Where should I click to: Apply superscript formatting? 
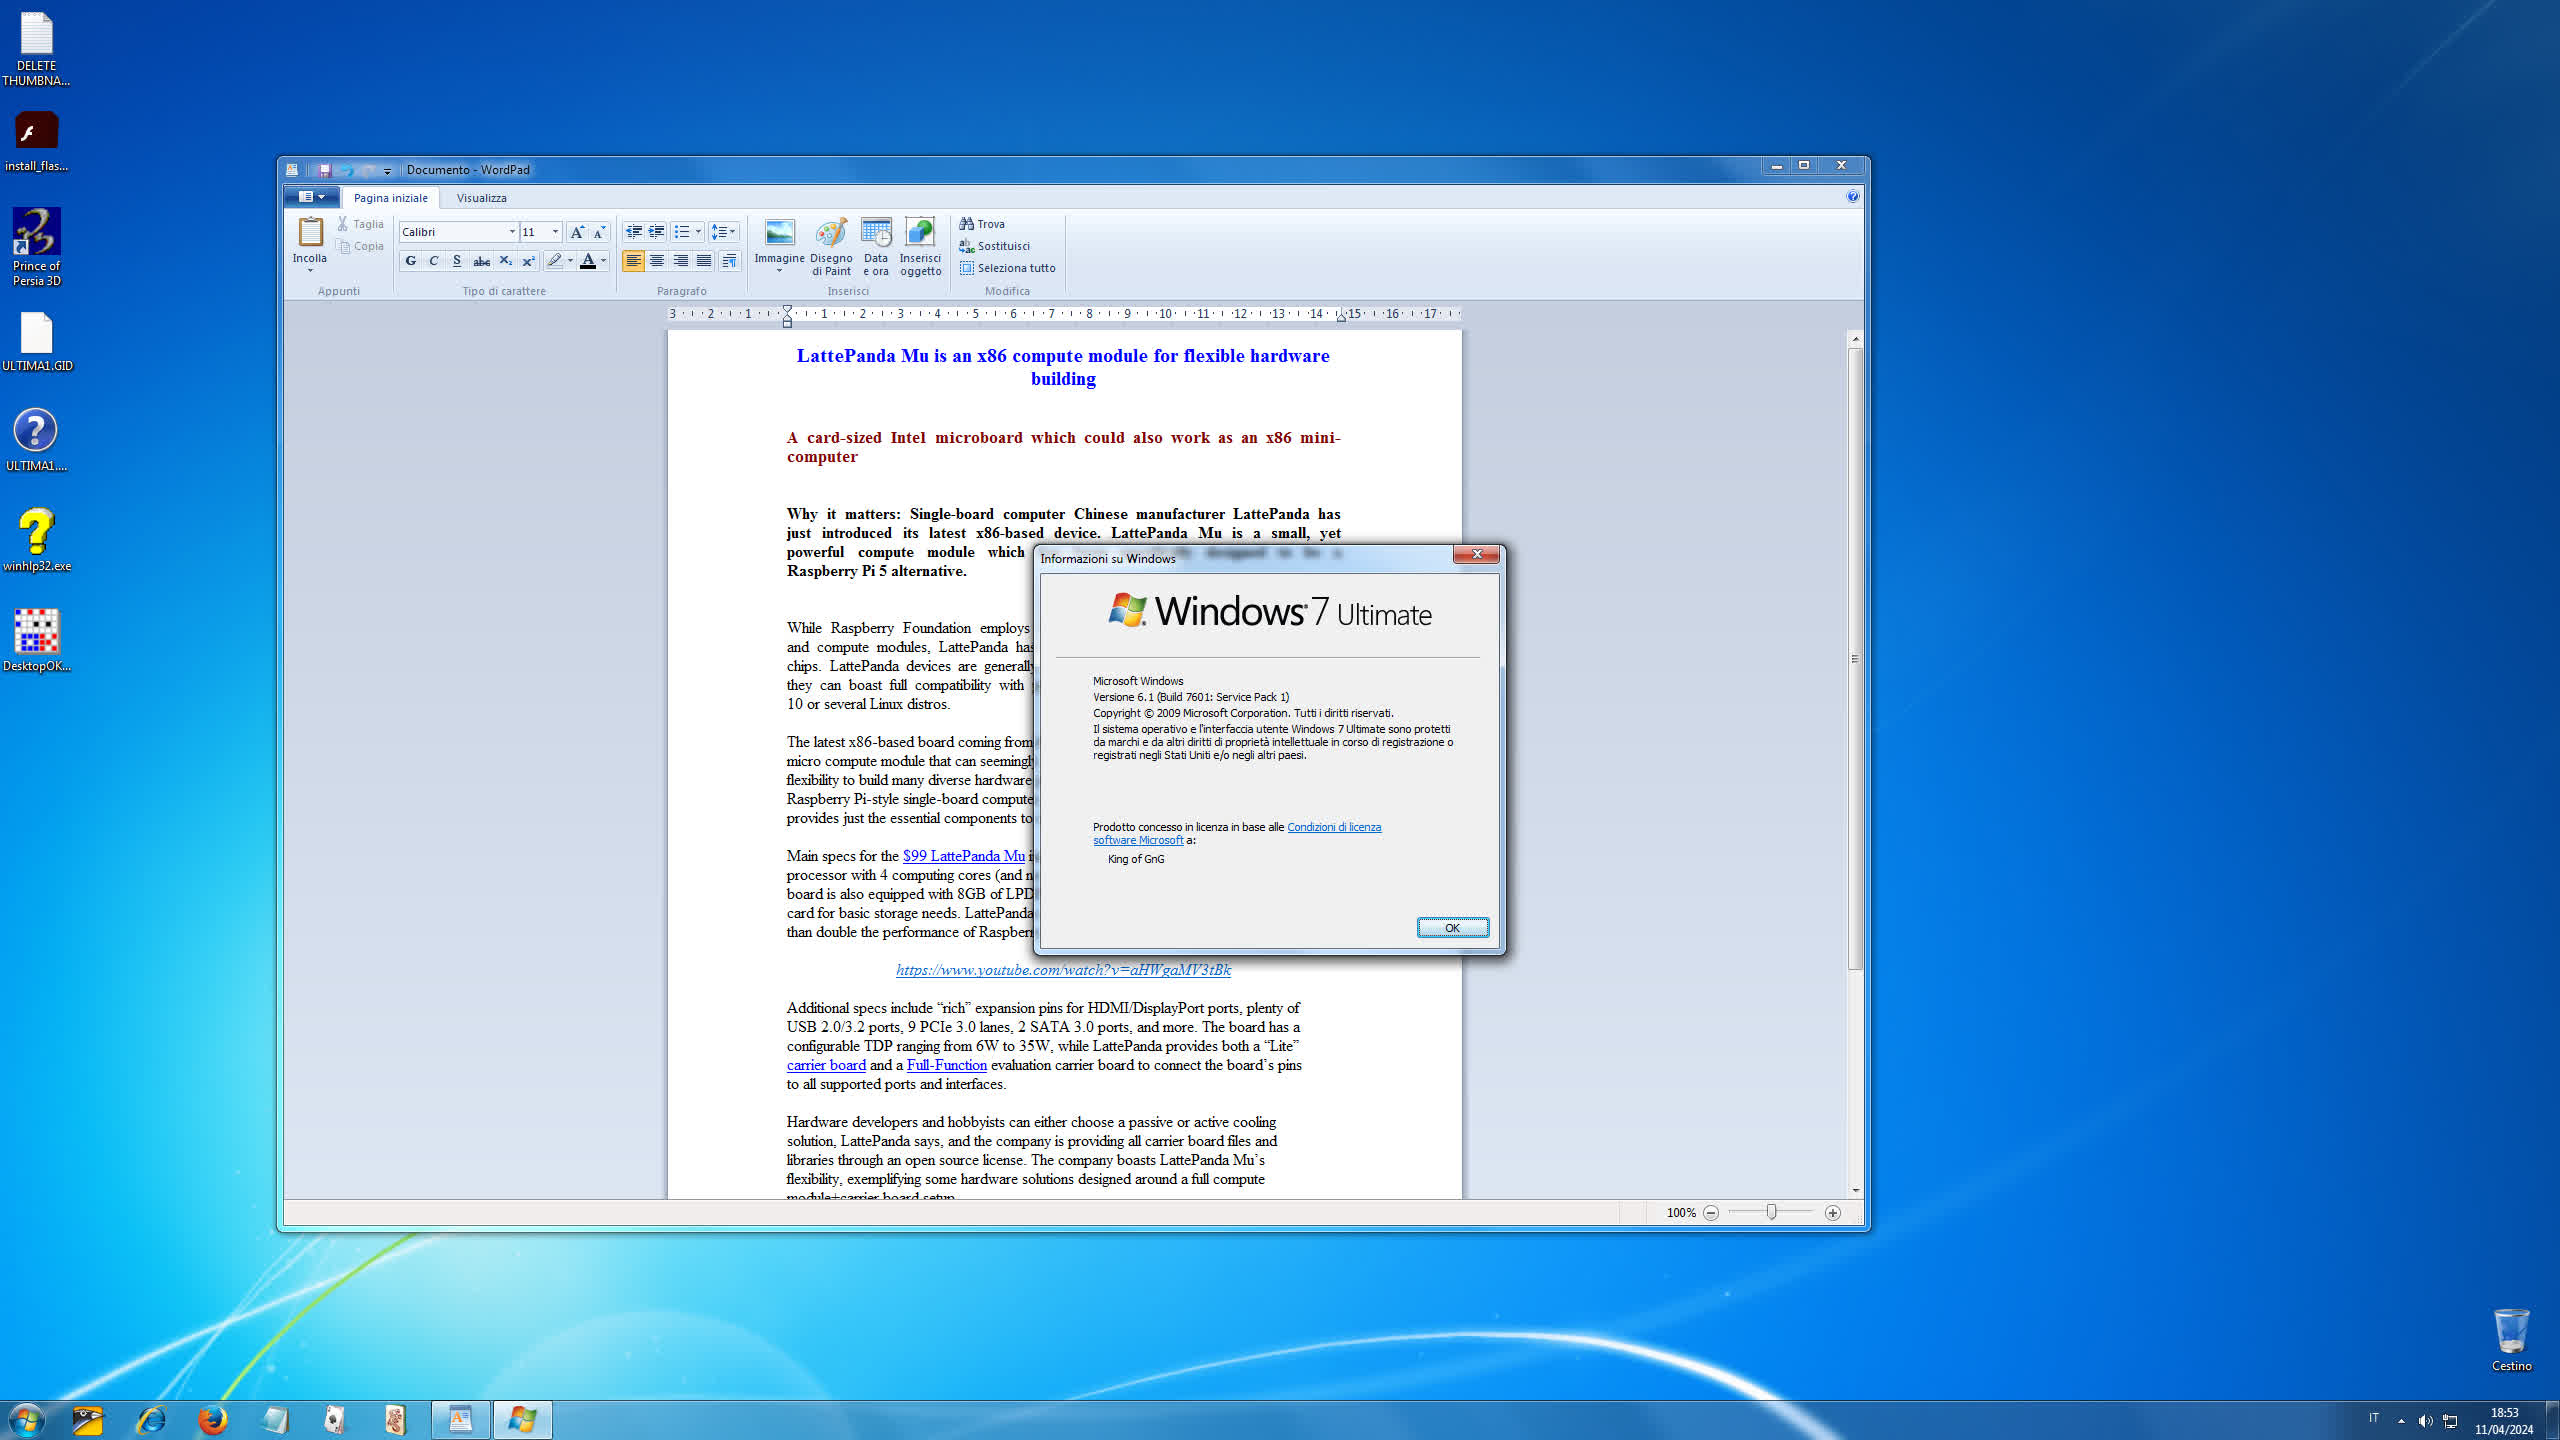[x=529, y=261]
